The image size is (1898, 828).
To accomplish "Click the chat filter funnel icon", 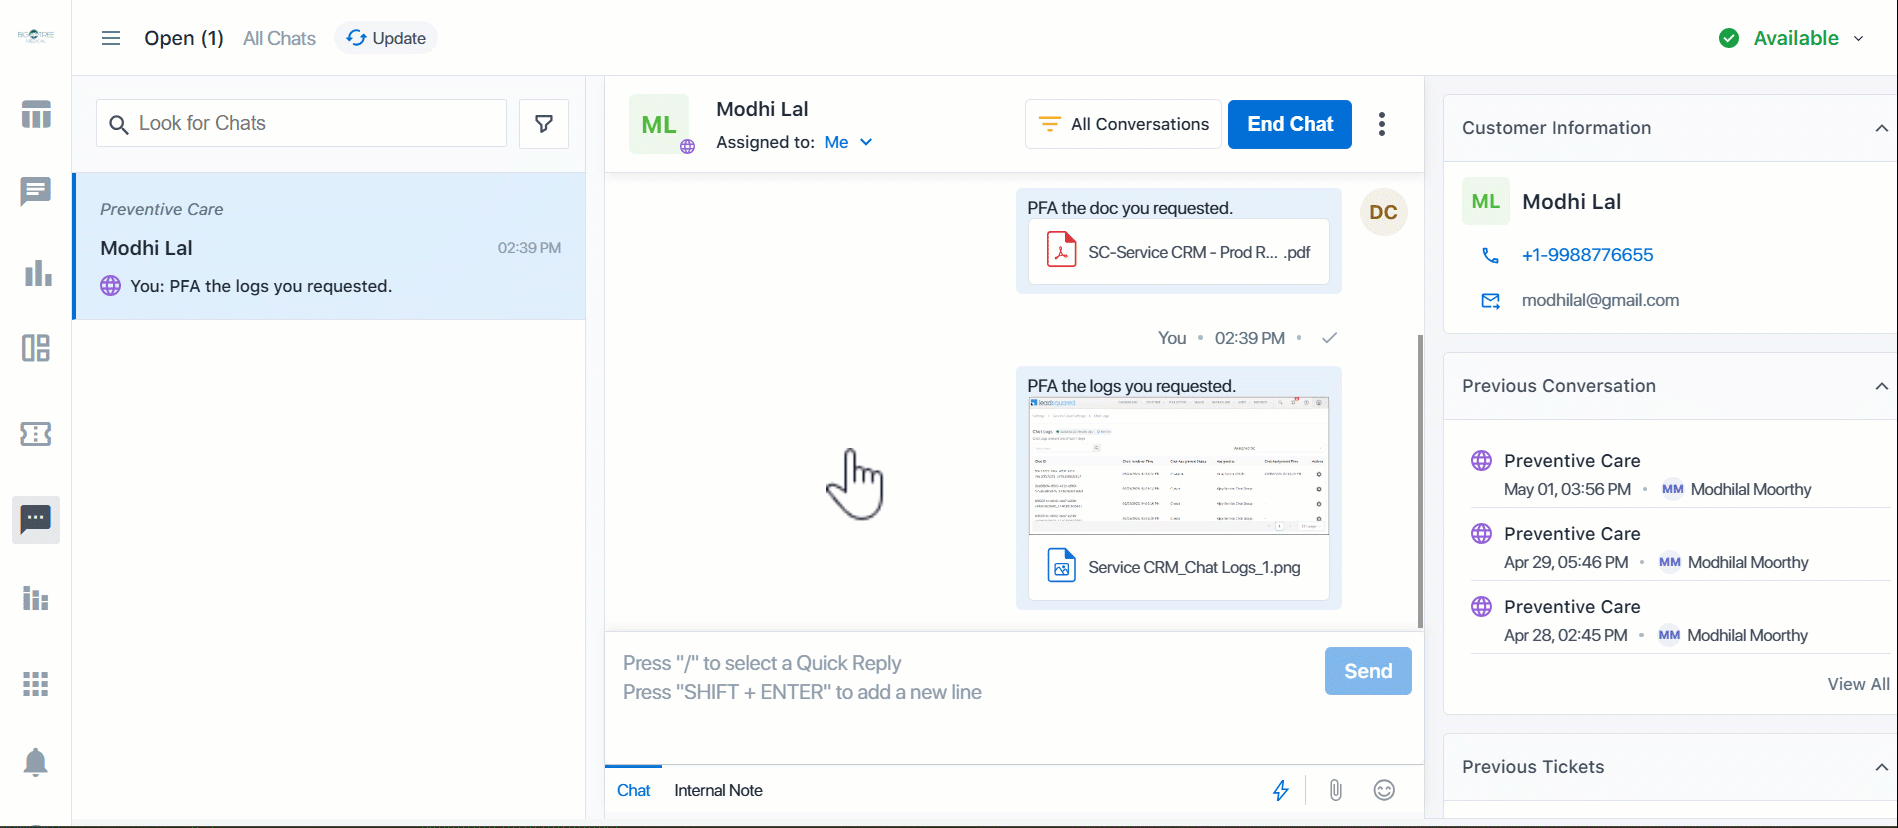I will 544,124.
